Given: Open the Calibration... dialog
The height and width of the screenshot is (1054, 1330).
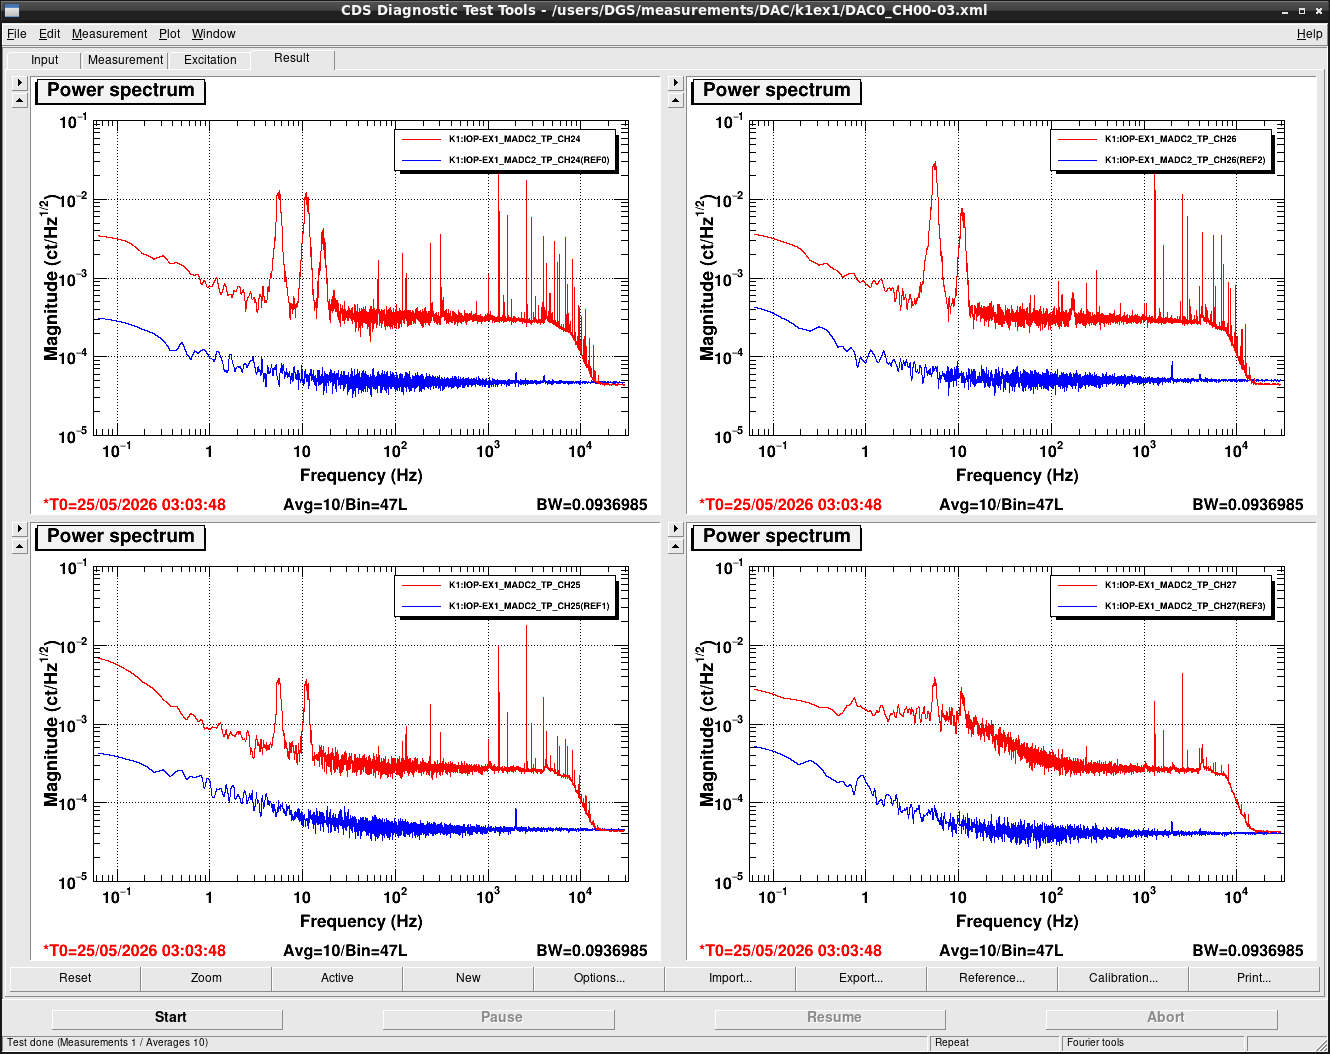Looking at the screenshot, I should click(1123, 978).
